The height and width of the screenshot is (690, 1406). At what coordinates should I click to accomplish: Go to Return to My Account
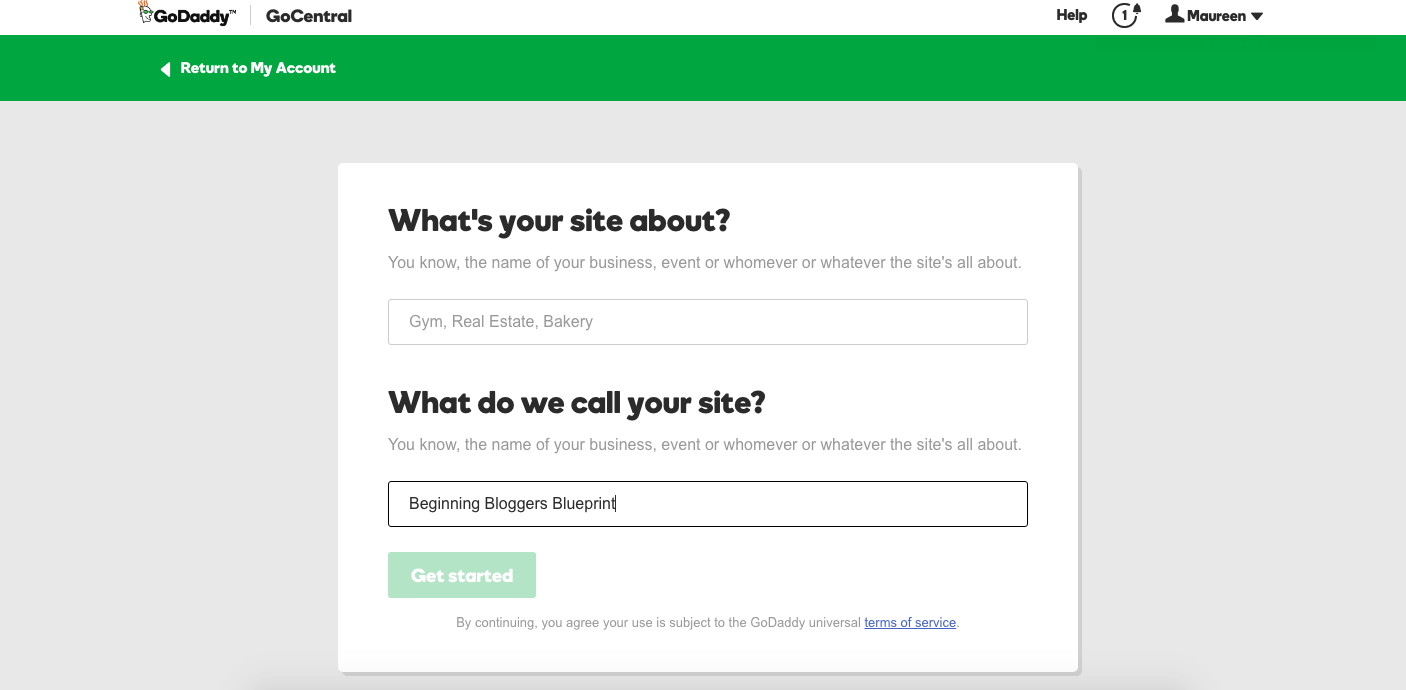258,68
